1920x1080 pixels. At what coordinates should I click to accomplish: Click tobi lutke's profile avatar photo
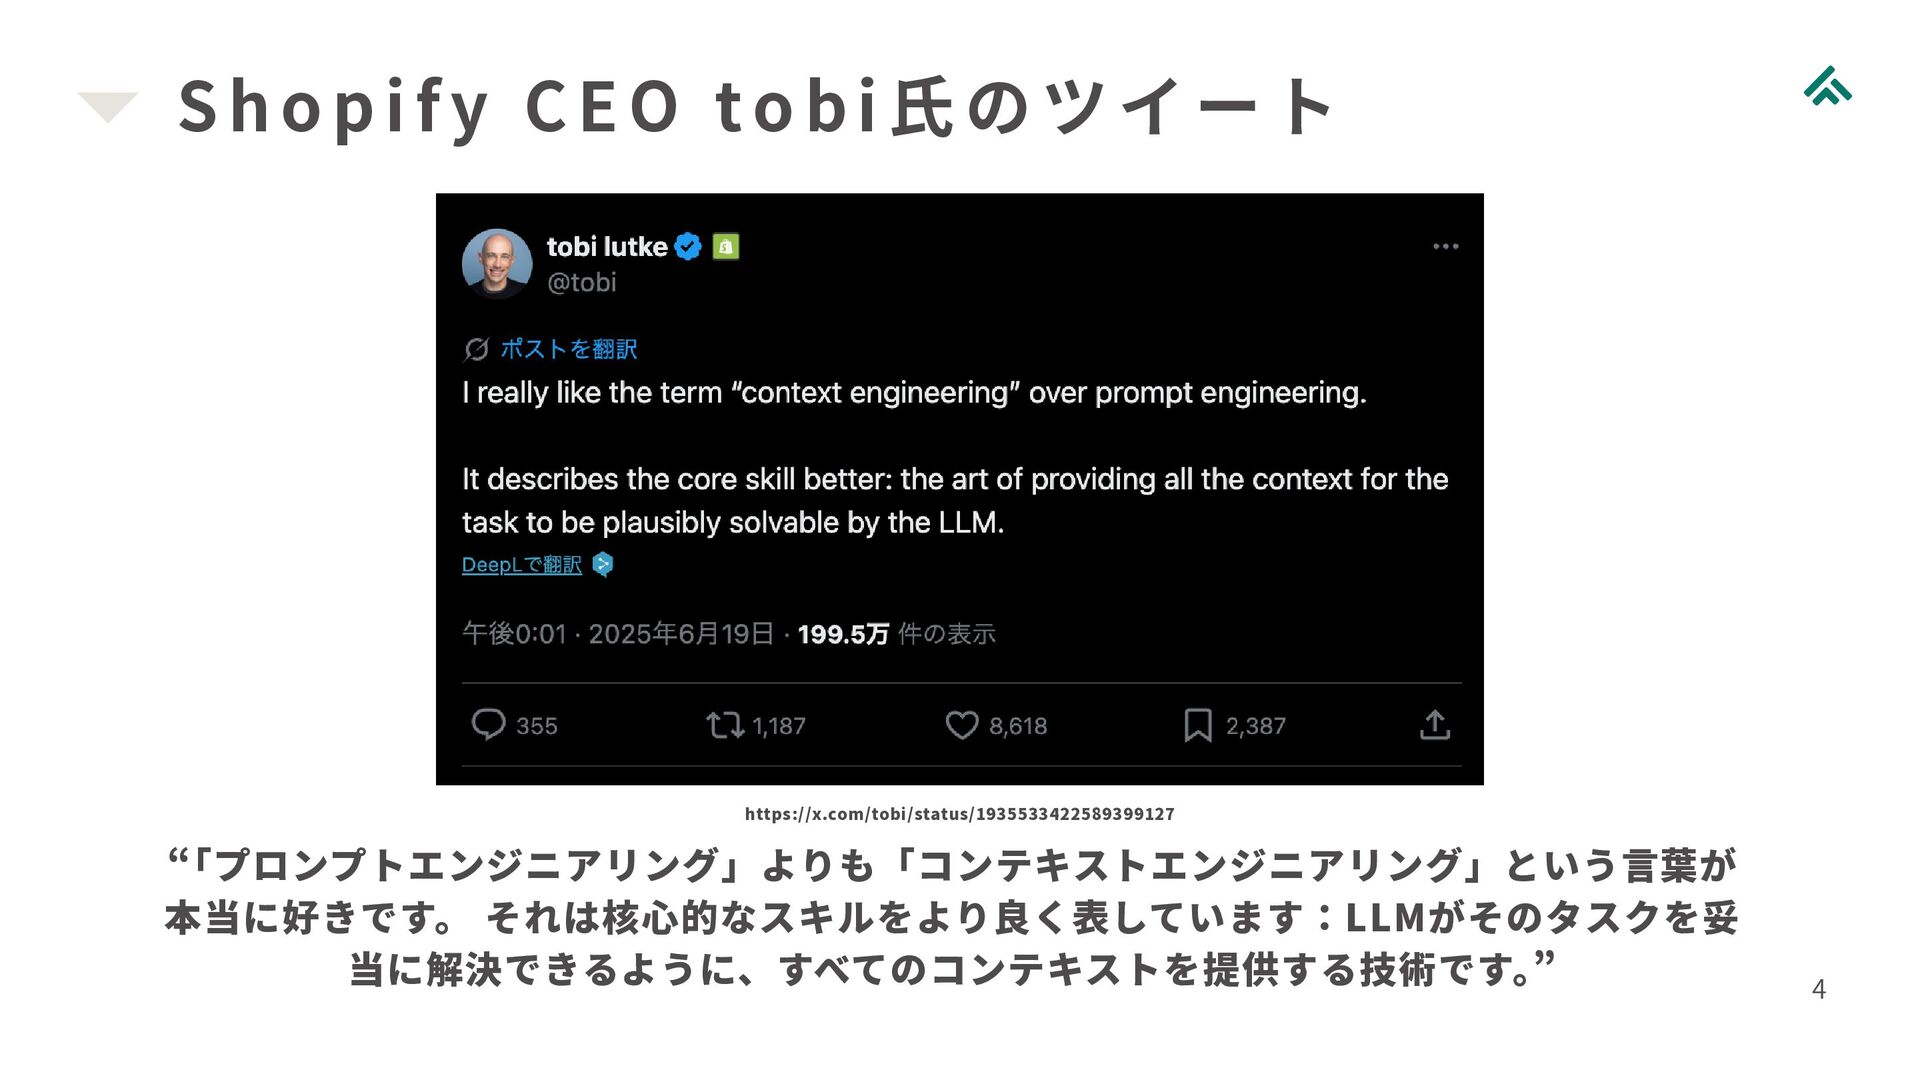(x=497, y=264)
